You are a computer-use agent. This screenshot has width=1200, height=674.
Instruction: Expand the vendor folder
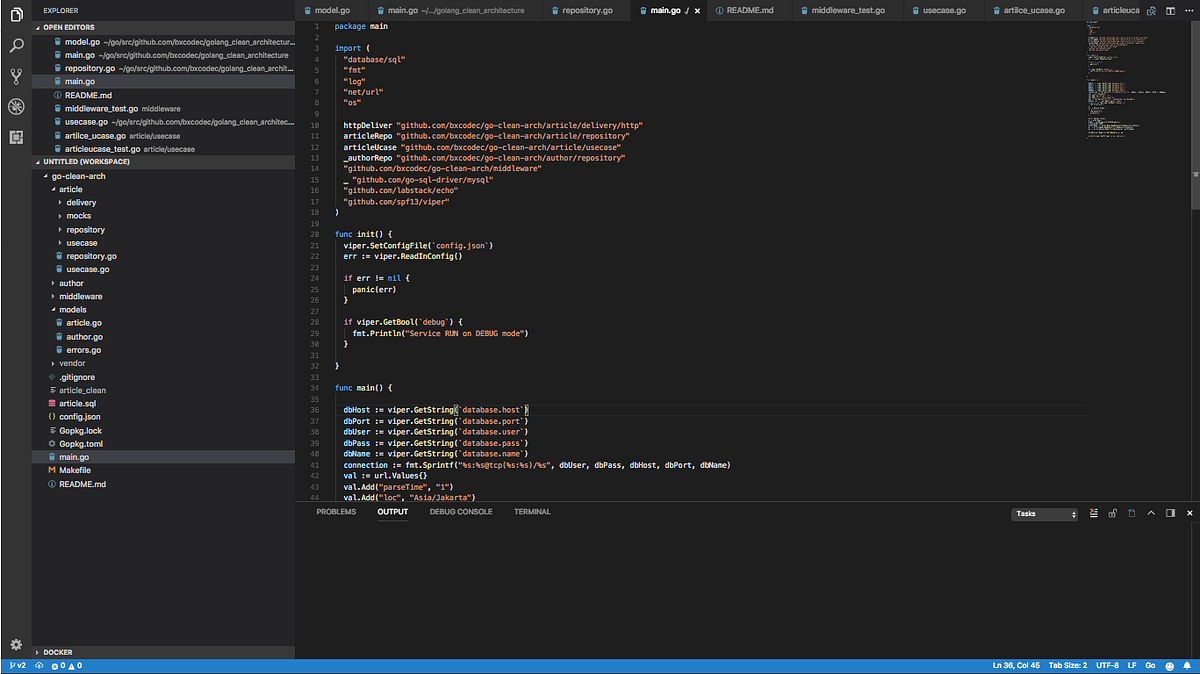(72, 363)
